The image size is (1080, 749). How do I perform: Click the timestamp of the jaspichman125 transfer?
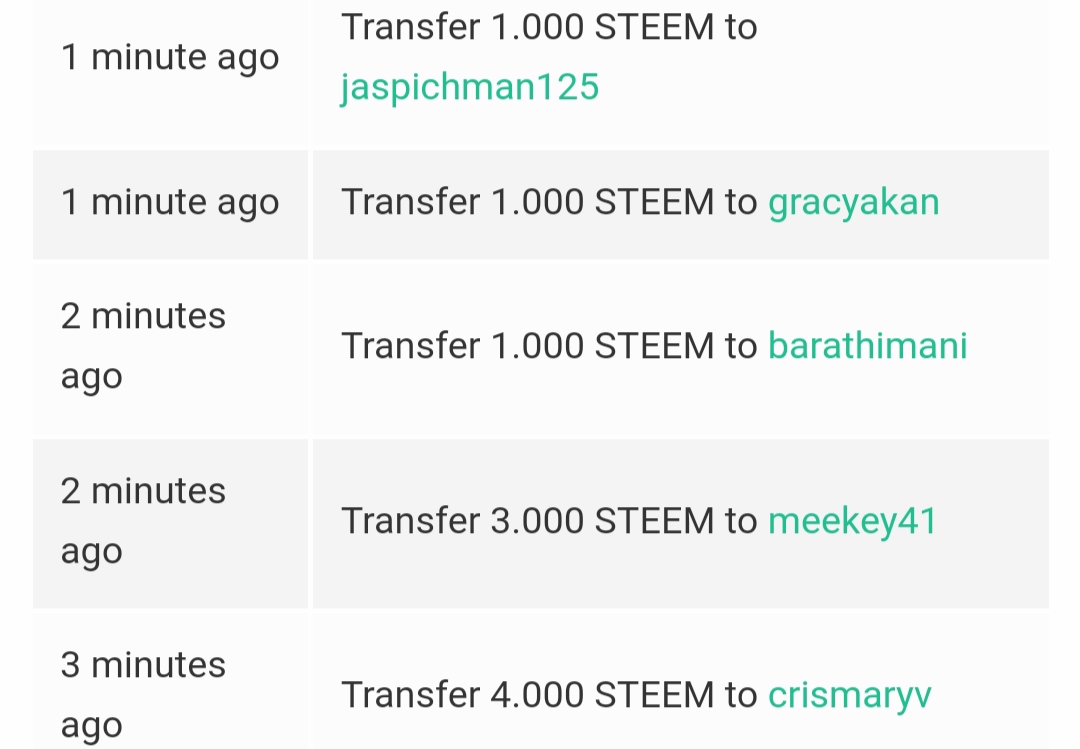click(169, 58)
